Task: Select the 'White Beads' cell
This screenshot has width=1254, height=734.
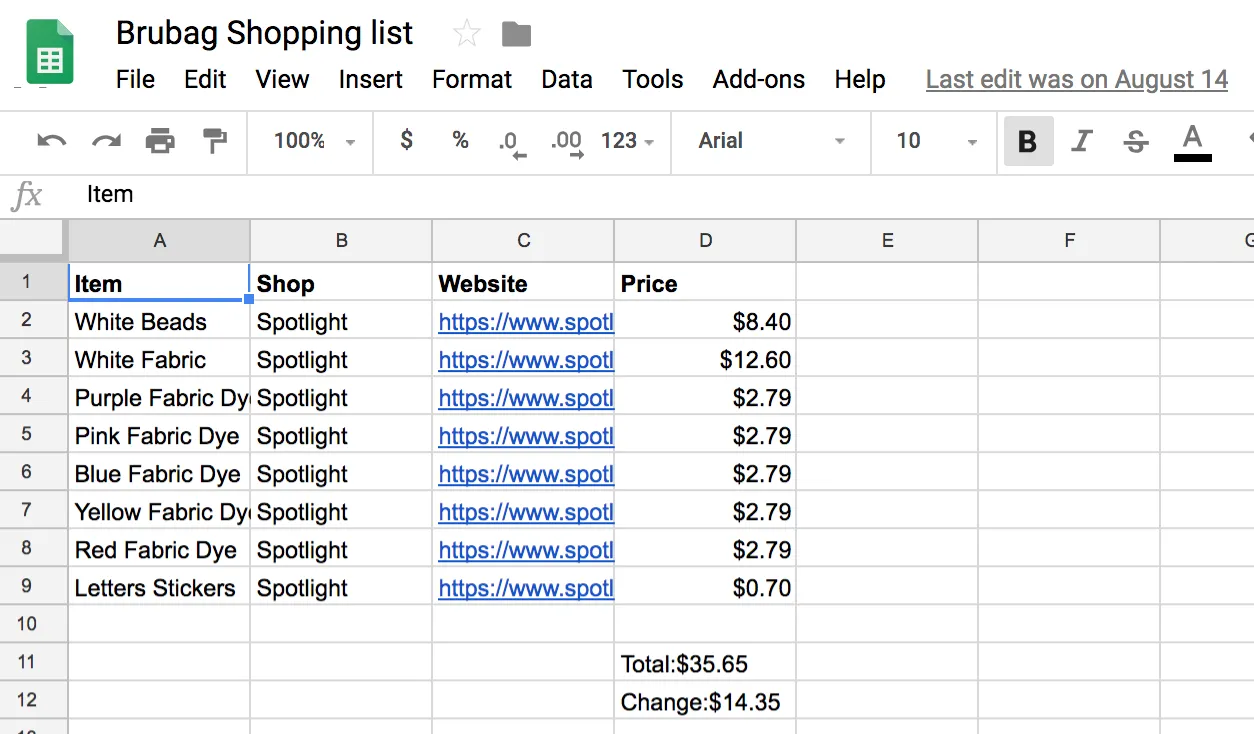Action: point(159,322)
